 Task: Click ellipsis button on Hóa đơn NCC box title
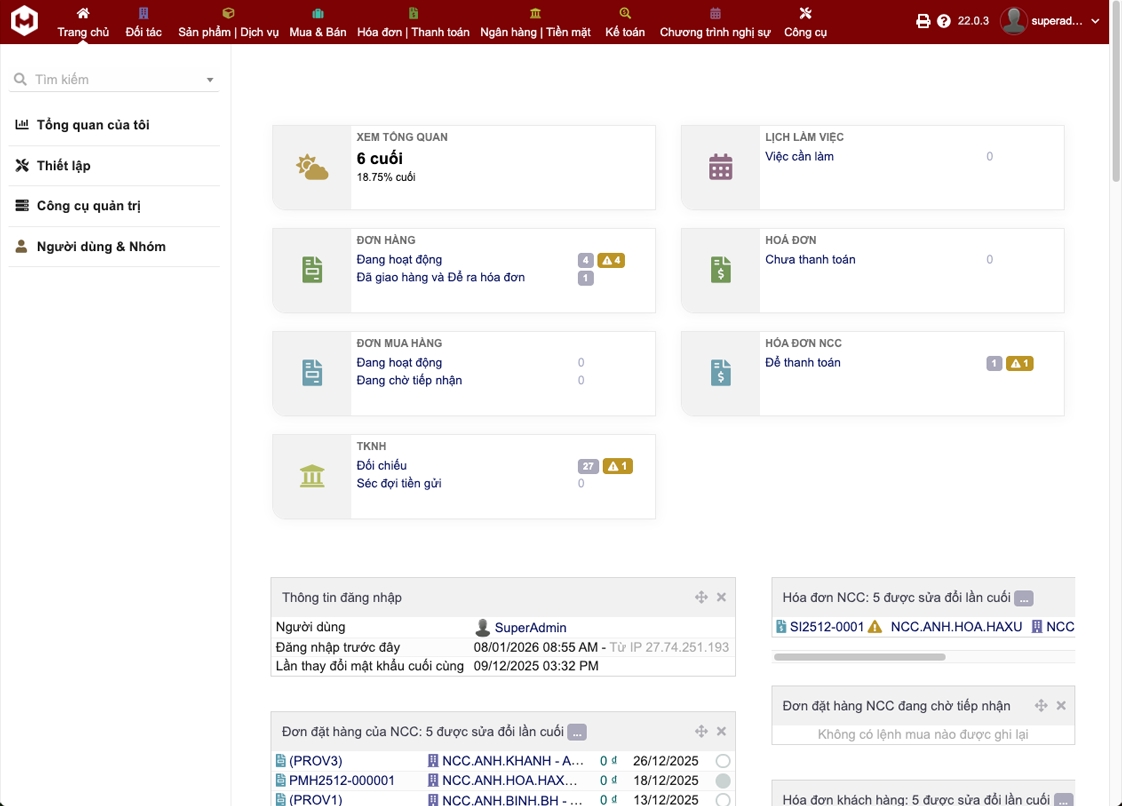(1023, 598)
